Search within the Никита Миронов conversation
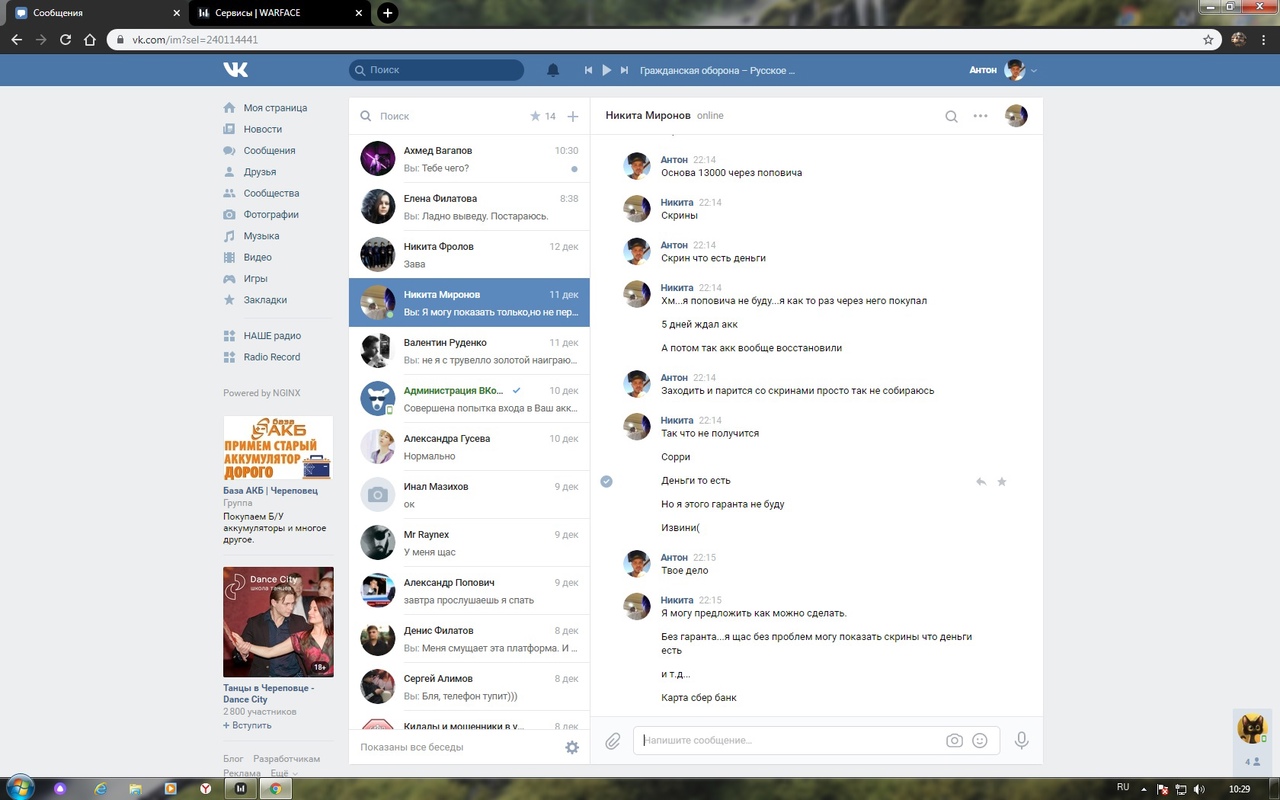This screenshot has width=1280, height=800. tap(951, 116)
